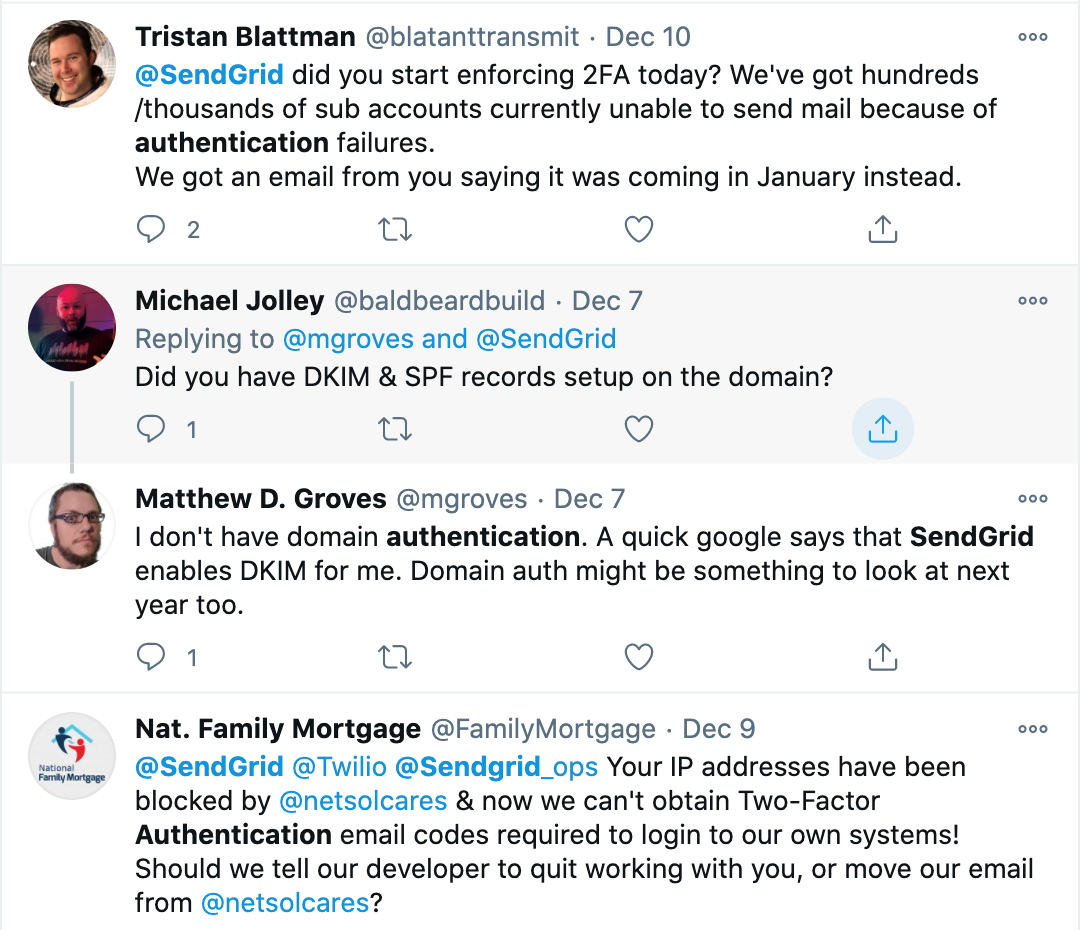
Task: Share Matthew D. Groves' tweet
Action: coord(882,657)
